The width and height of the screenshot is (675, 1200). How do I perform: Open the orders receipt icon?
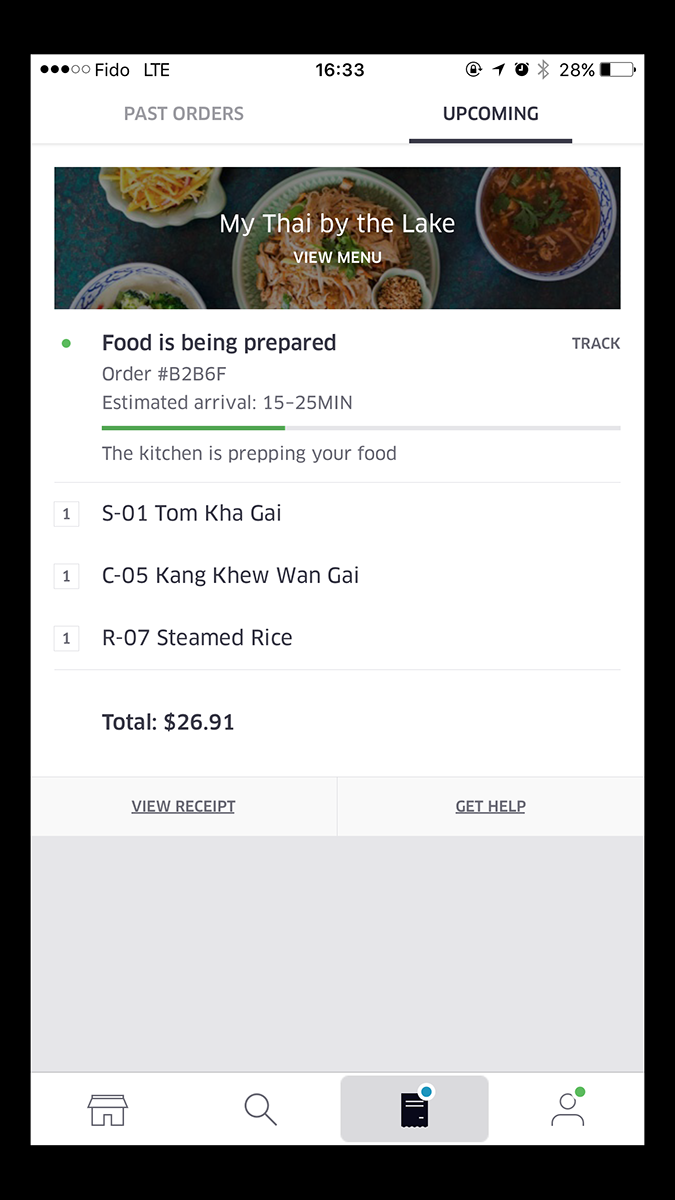pyautogui.click(x=415, y=1109)
